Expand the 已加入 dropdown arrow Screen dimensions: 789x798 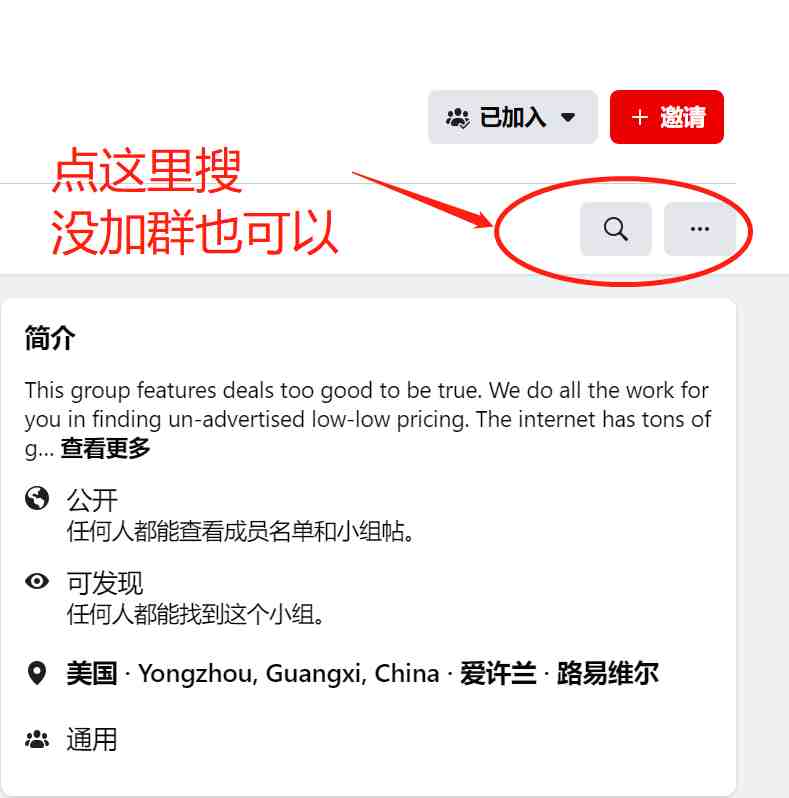[568, 118]
